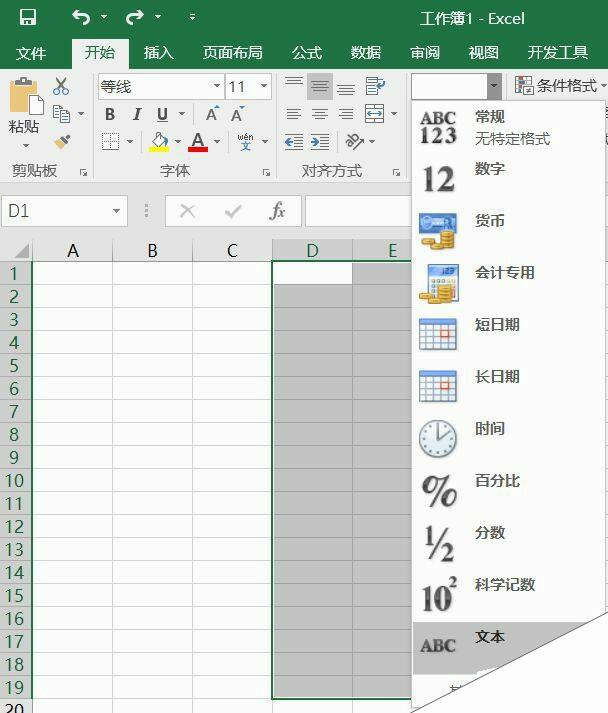608x713 pixels.
Task: Click the Format Painter brush icon
Action: point(62,141)
